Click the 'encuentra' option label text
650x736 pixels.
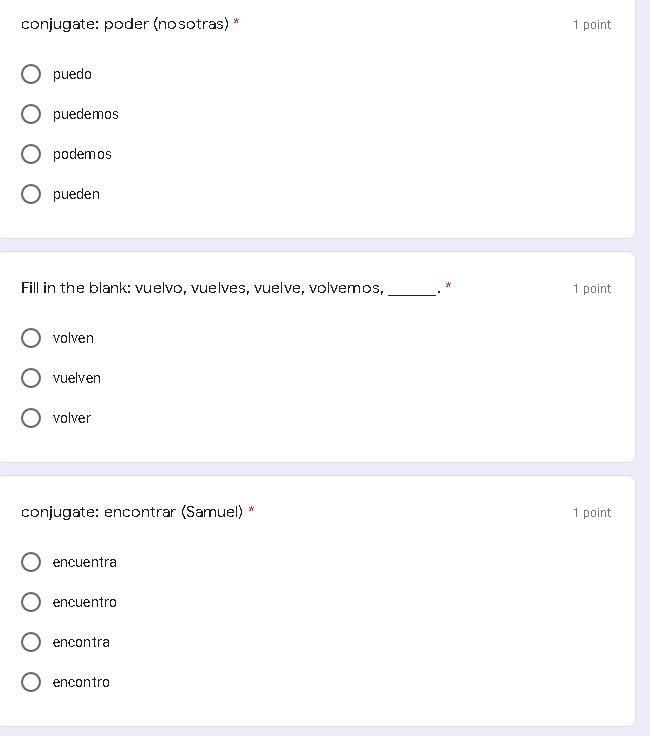coord(85,562)
